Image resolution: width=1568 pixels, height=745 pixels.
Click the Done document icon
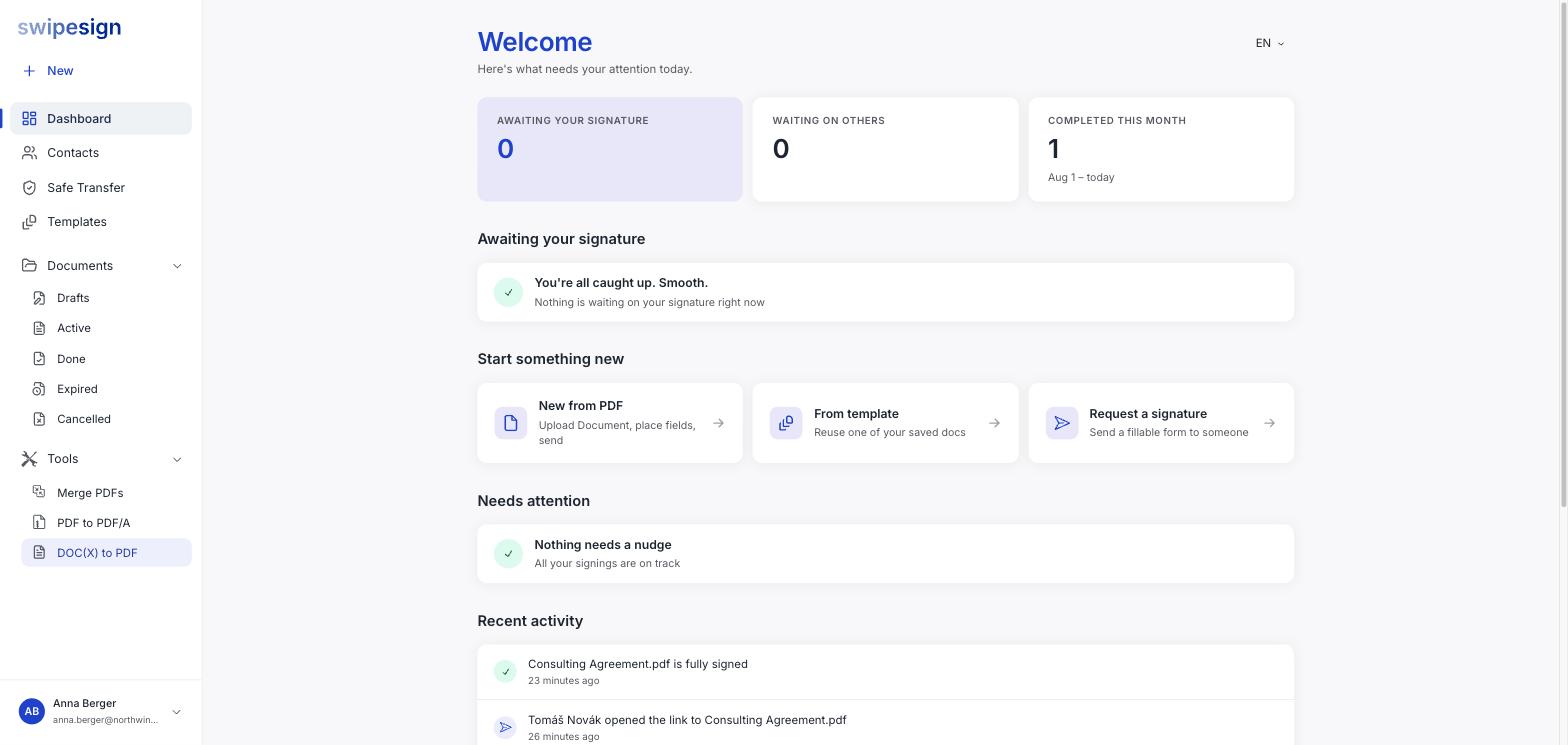tap(39, 359)
